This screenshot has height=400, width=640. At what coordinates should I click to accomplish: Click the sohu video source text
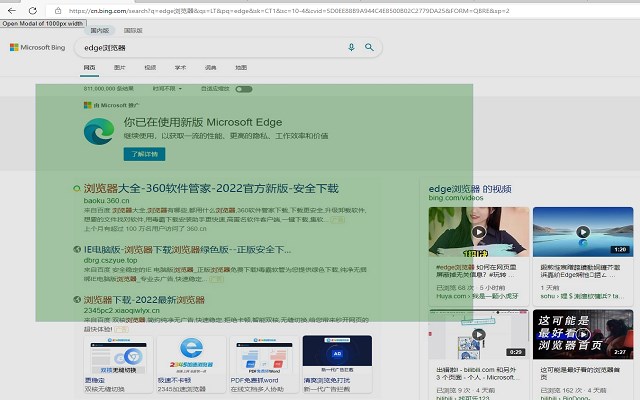click(582, 296)
